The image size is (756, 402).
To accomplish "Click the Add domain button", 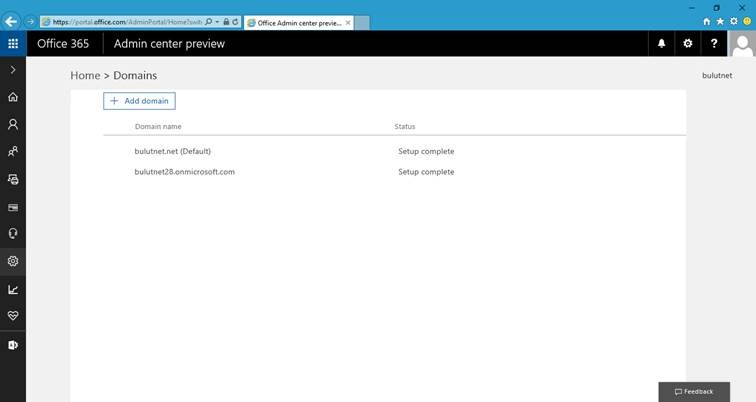I will coord(139,101).
